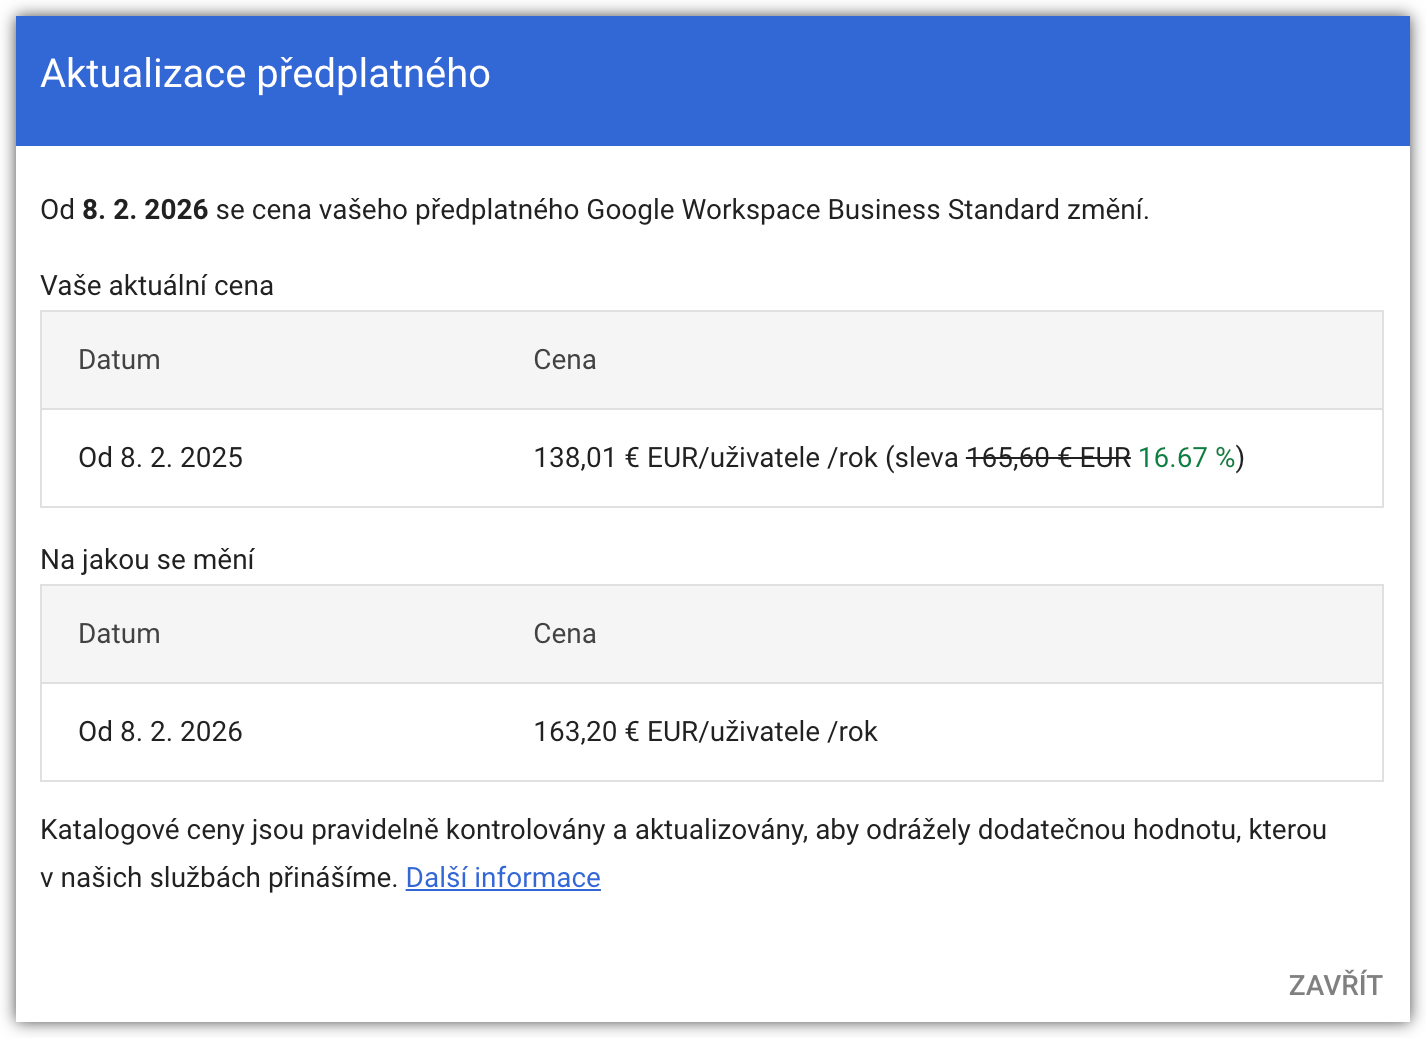Click the Na jakou se mění heading
The width and height of the screenshot is (1426, 1038).
coord(147,560)
